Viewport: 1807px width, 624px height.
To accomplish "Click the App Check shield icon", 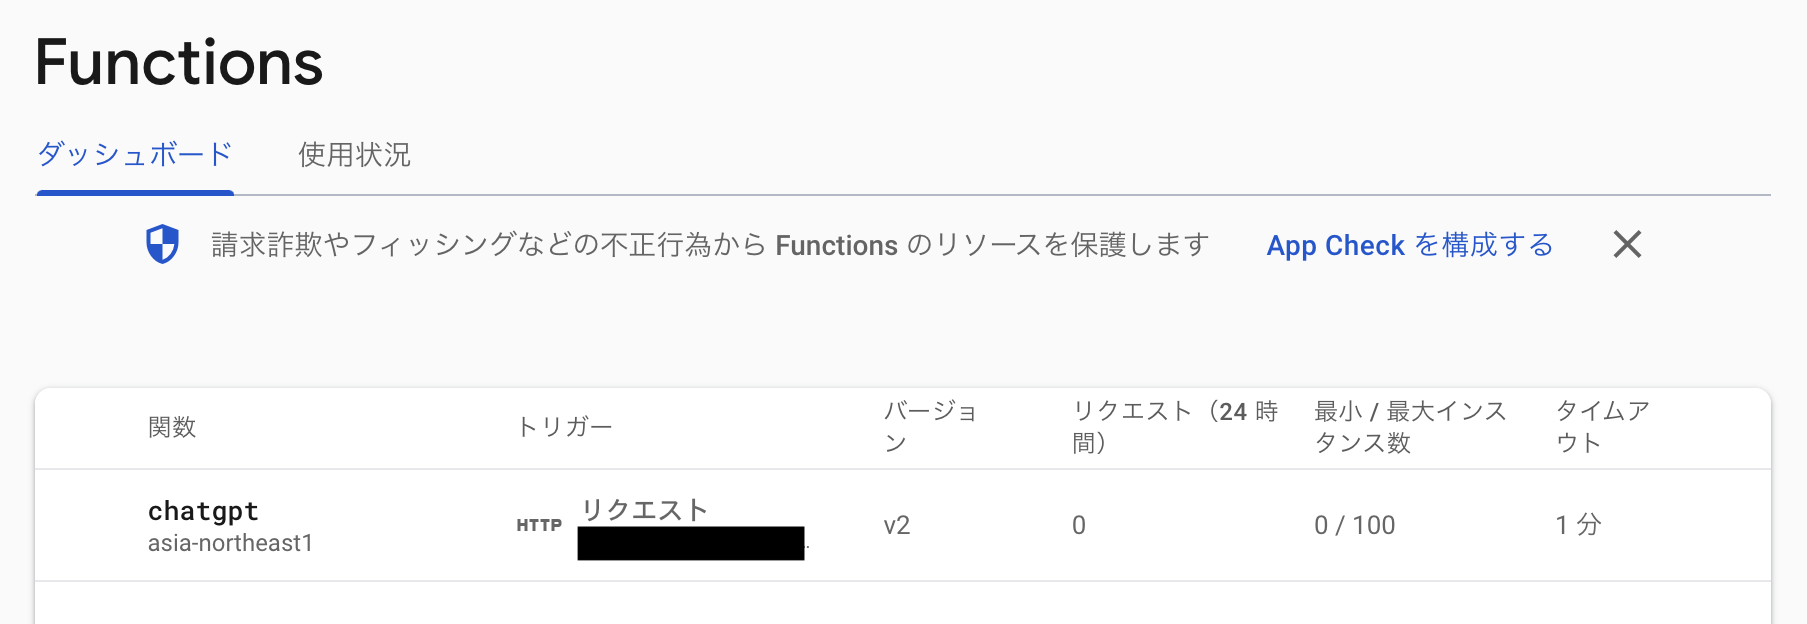I will tap(163, 244).
